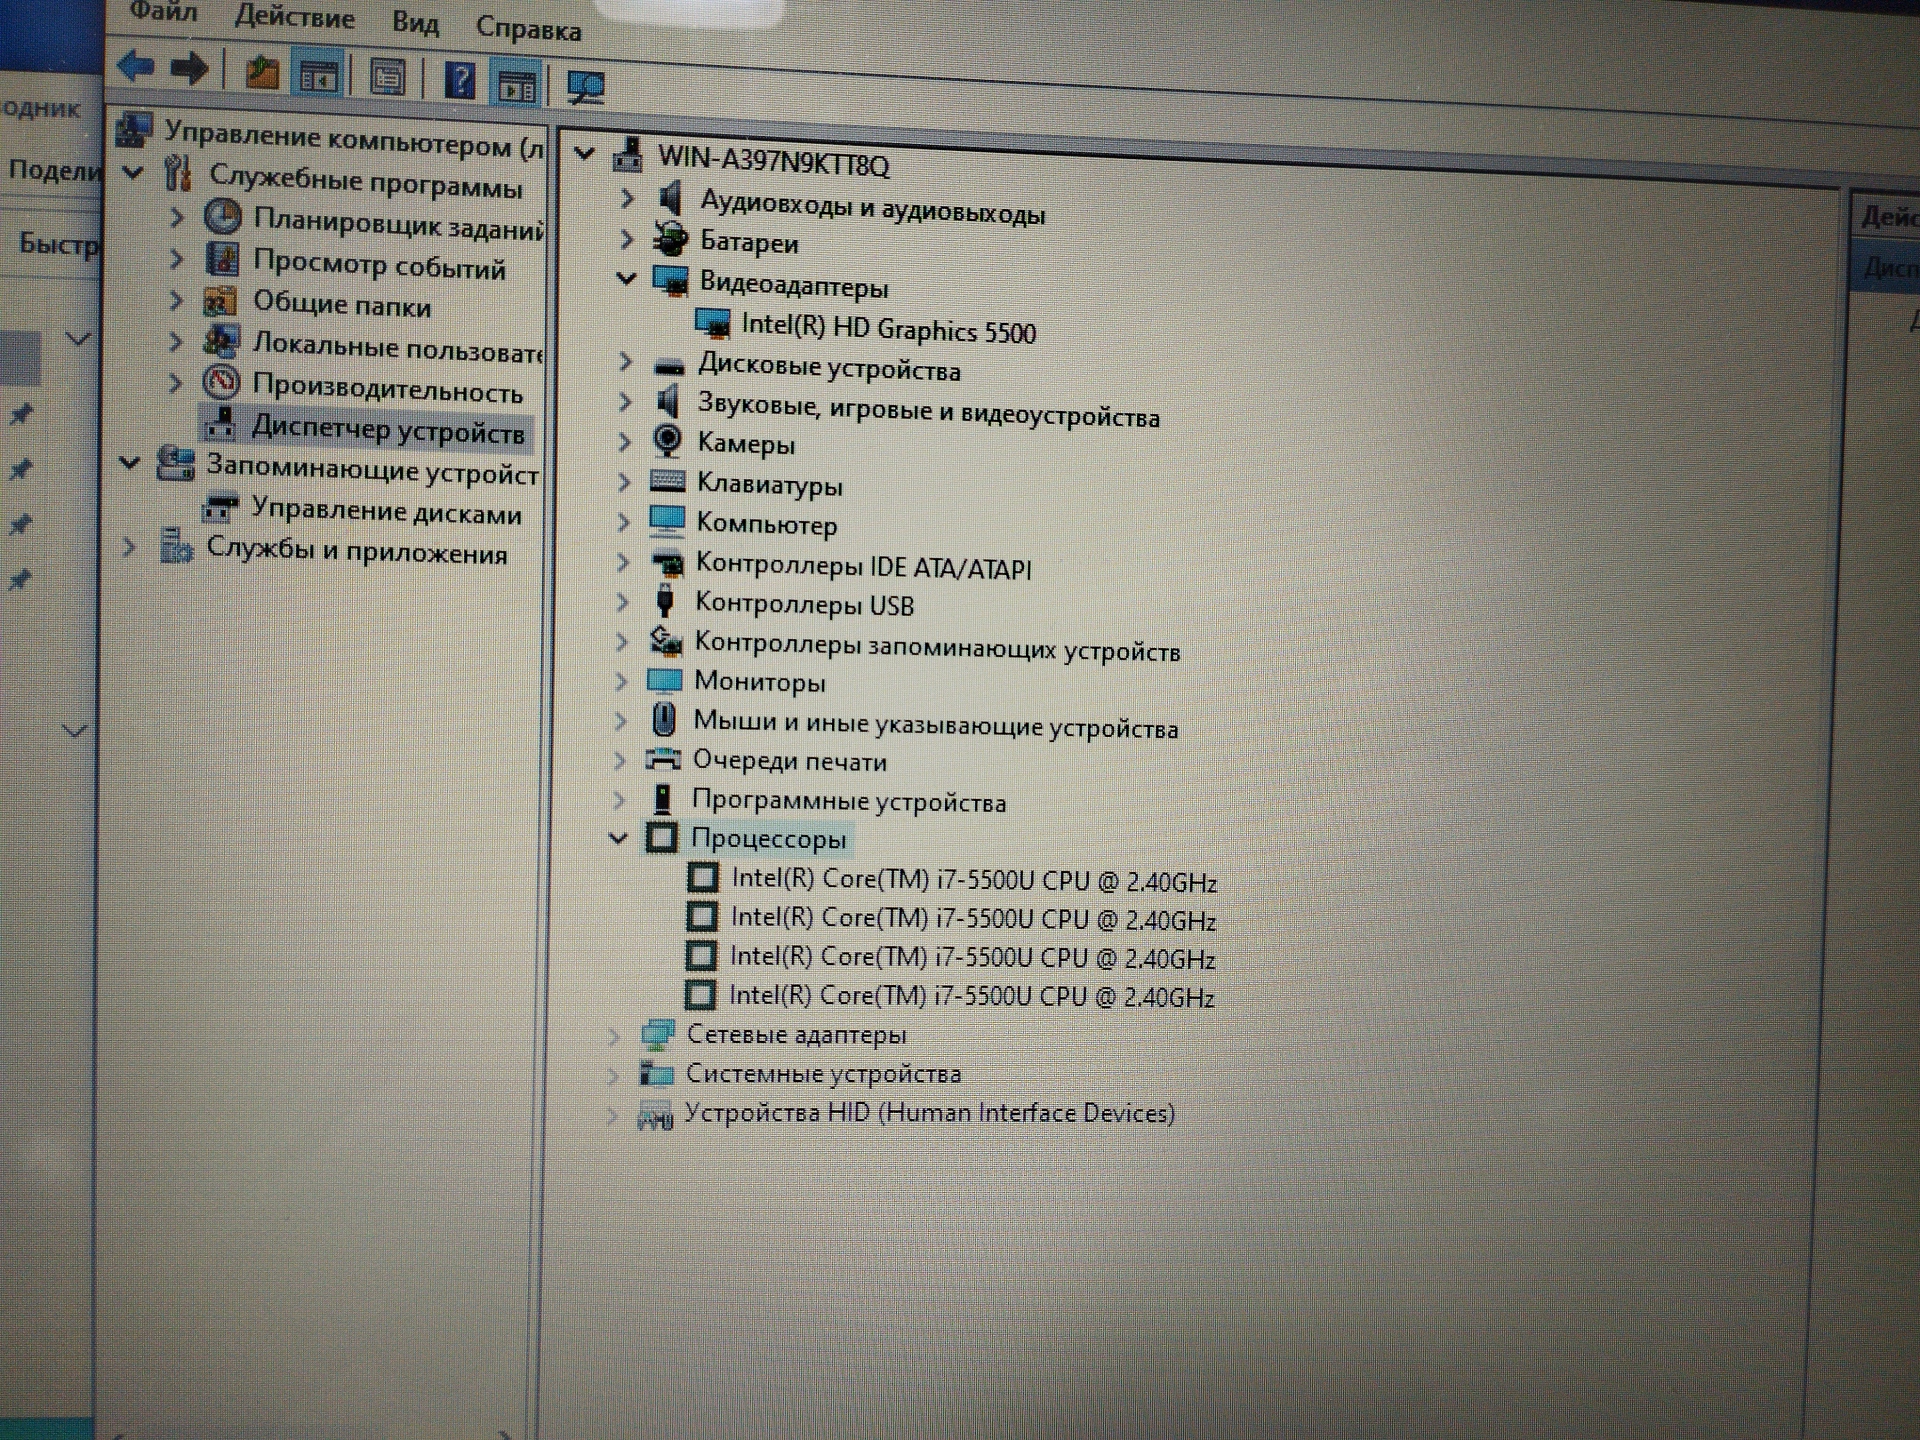Click the Очереди печати printer icon
1920x1440 pixels.
click(x=662, y=759)
